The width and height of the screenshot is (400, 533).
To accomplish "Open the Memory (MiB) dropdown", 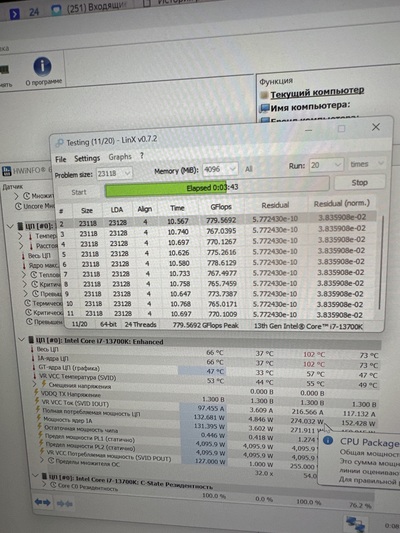I will click(x=220, y=169).
